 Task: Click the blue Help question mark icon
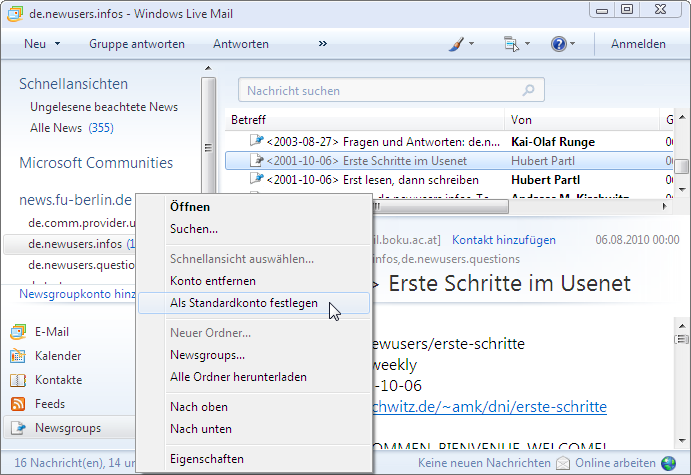559,44
